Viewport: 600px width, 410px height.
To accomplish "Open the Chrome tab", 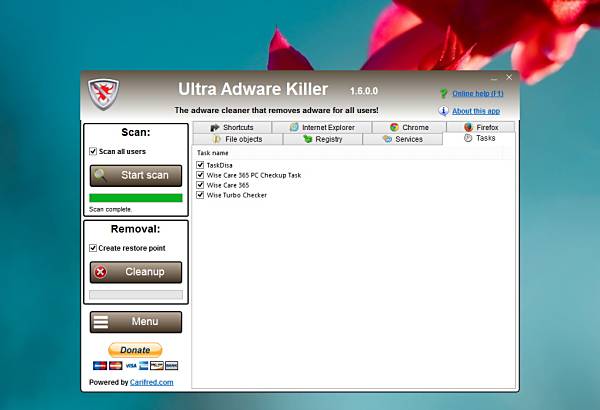I will (409, 127).
